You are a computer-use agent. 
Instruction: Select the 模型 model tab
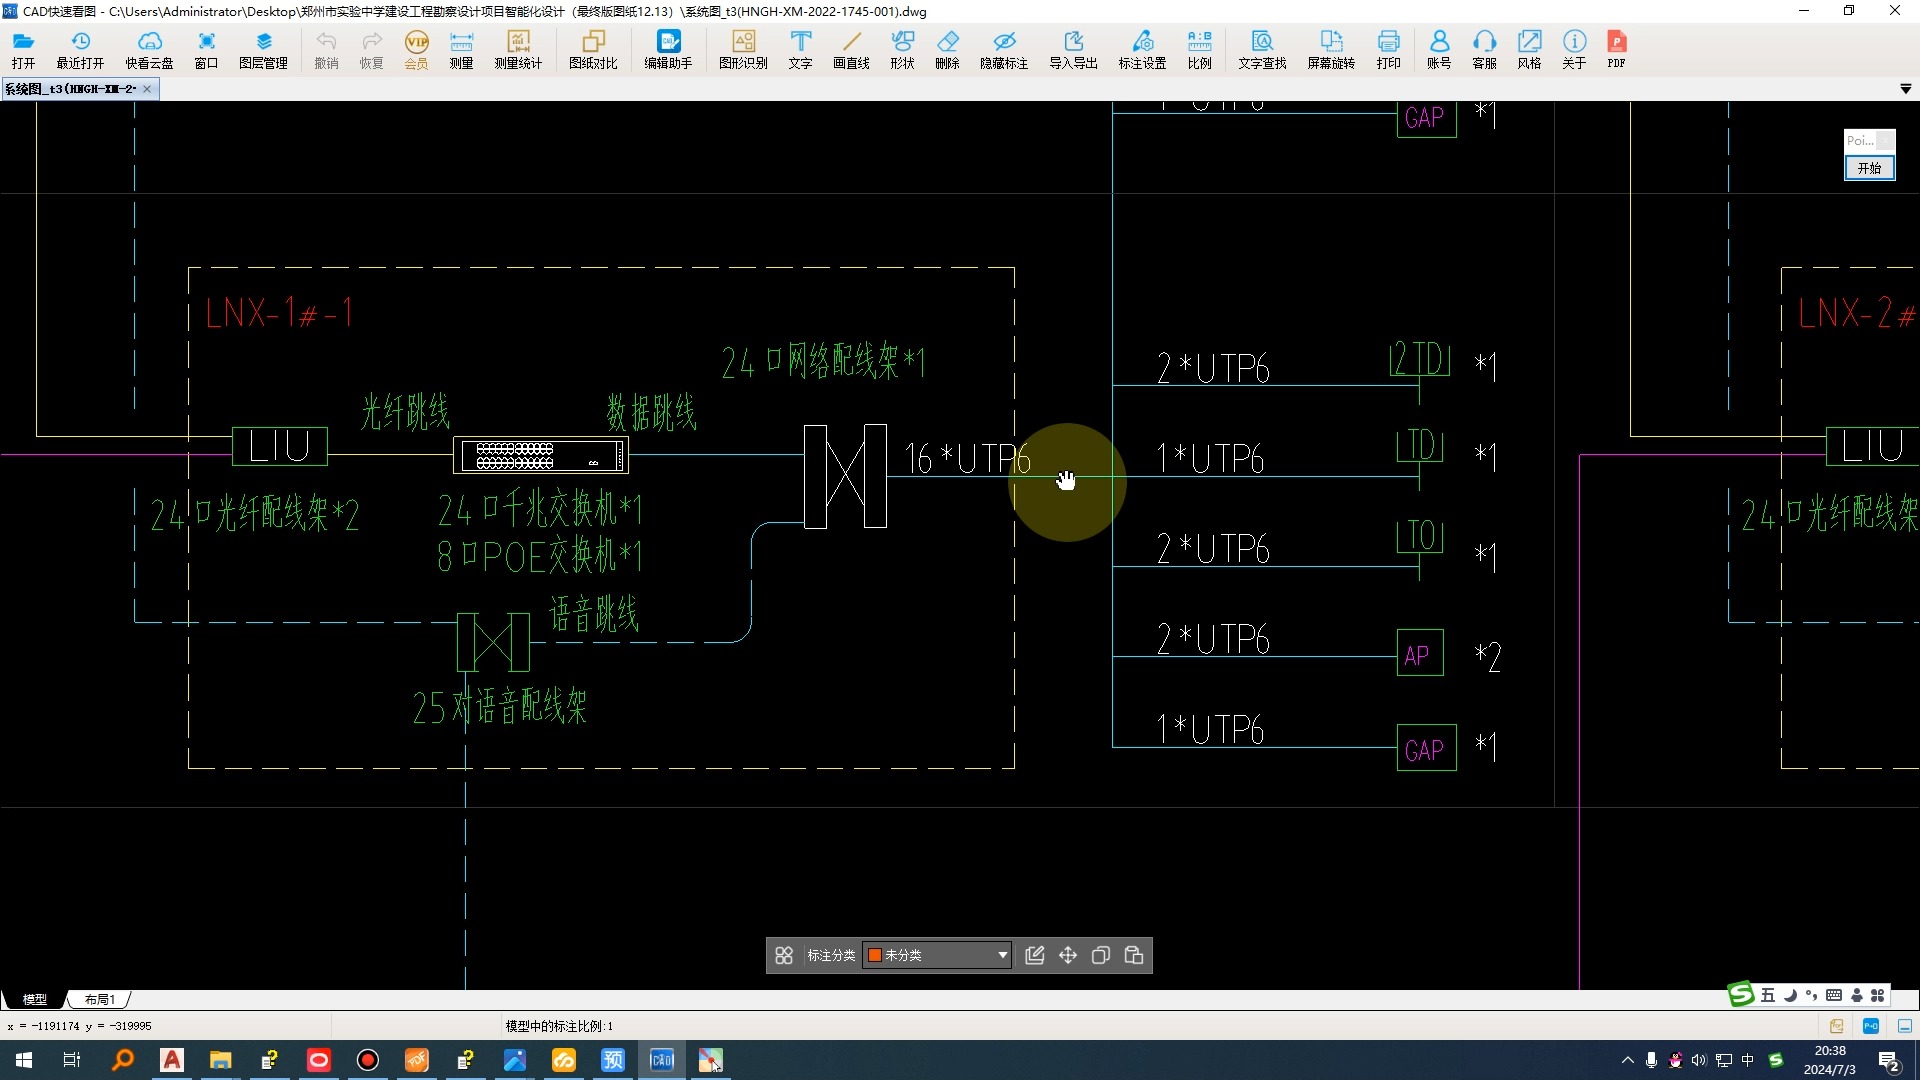click(35, 999)
